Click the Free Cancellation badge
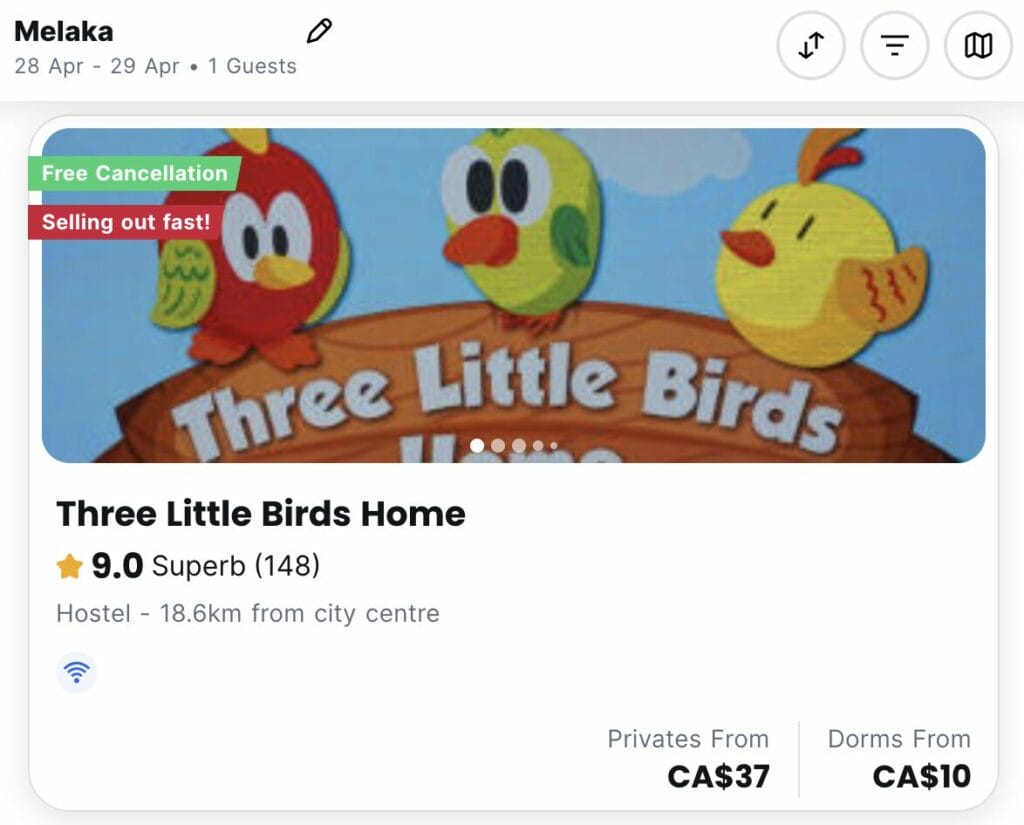 [135, 173]
